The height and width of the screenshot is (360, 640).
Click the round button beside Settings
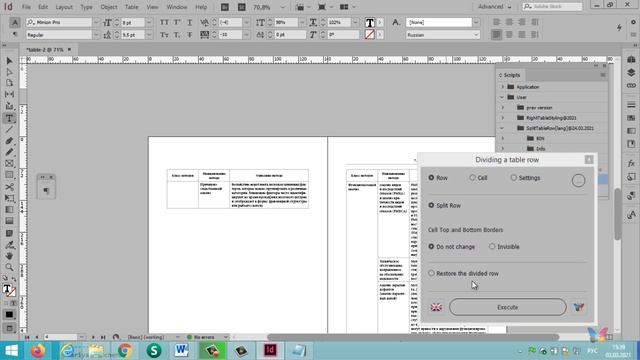point(578,180)
